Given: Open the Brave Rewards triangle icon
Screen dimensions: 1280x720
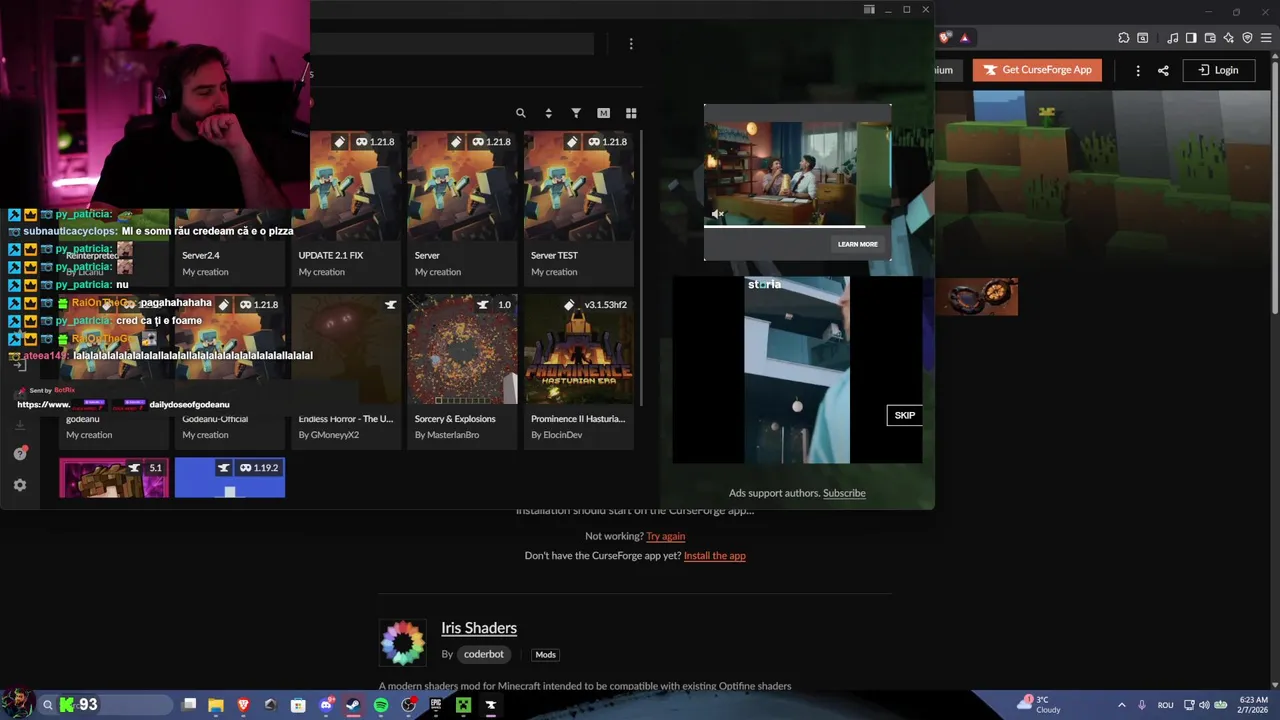Looking at the screenshot, I should (x=965, y=38).
